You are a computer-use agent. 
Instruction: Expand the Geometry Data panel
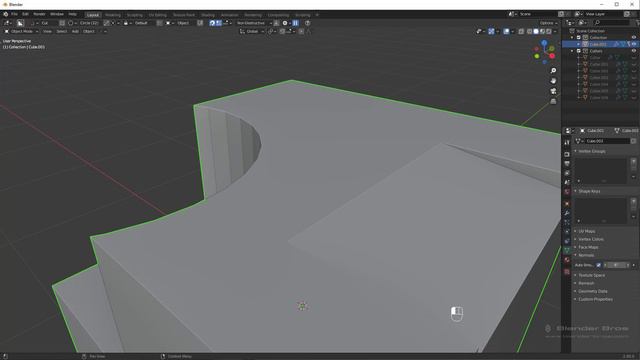click(593, 291)
